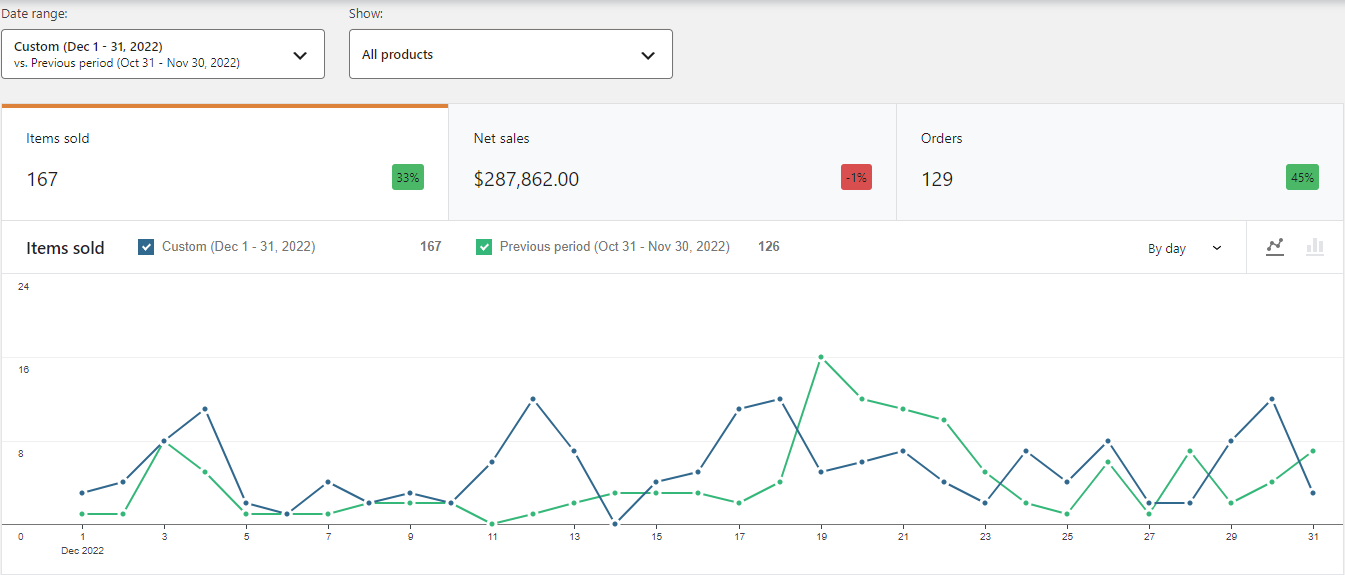Open the Date range dropdown
The image size is (1345, 575).
[x=163, y=54]
